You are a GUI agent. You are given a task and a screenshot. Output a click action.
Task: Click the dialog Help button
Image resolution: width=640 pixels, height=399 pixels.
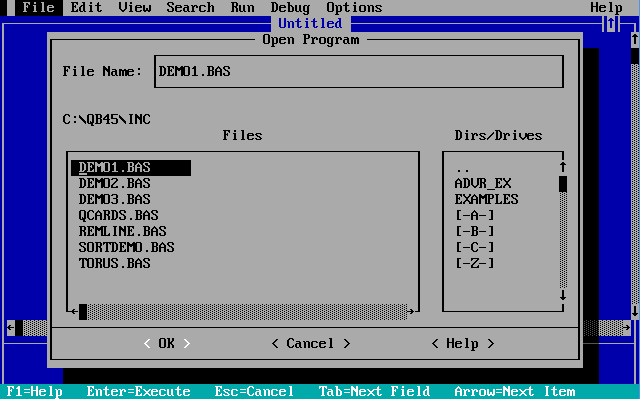pos(462,344)
